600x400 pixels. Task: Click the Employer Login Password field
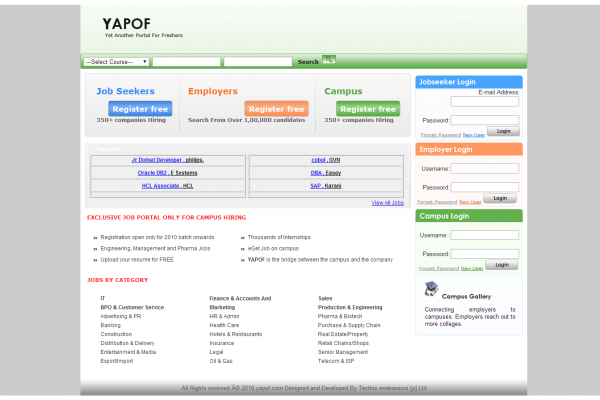pos(484,187)
